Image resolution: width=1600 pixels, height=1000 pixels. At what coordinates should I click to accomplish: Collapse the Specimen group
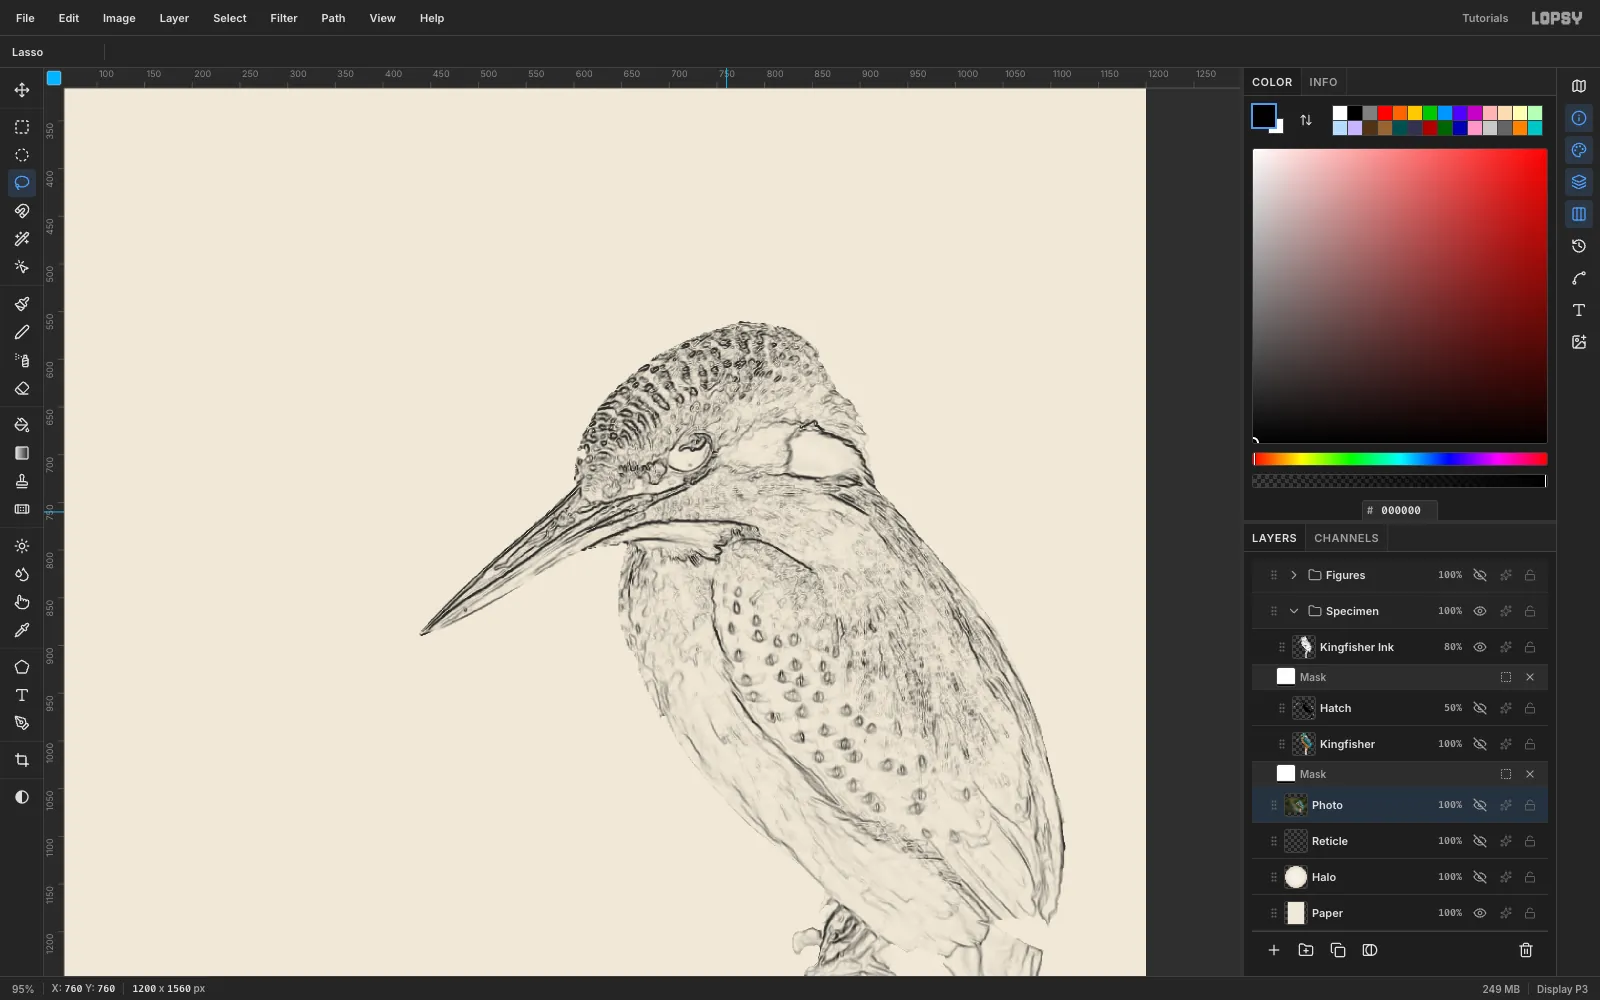click(x=1294, y=611)
